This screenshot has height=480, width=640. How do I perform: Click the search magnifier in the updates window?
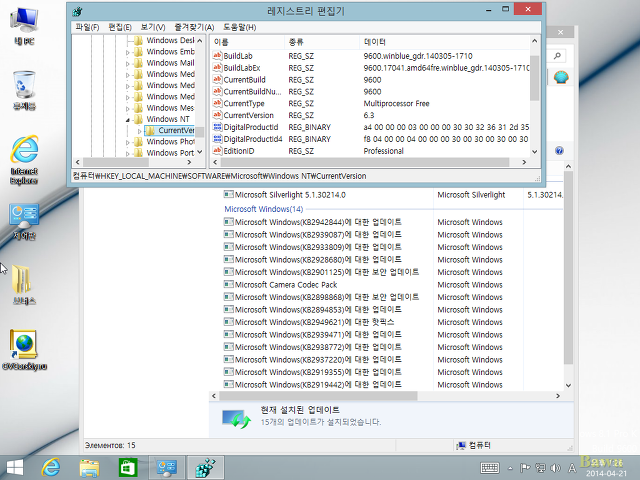[x=557, y=56]
